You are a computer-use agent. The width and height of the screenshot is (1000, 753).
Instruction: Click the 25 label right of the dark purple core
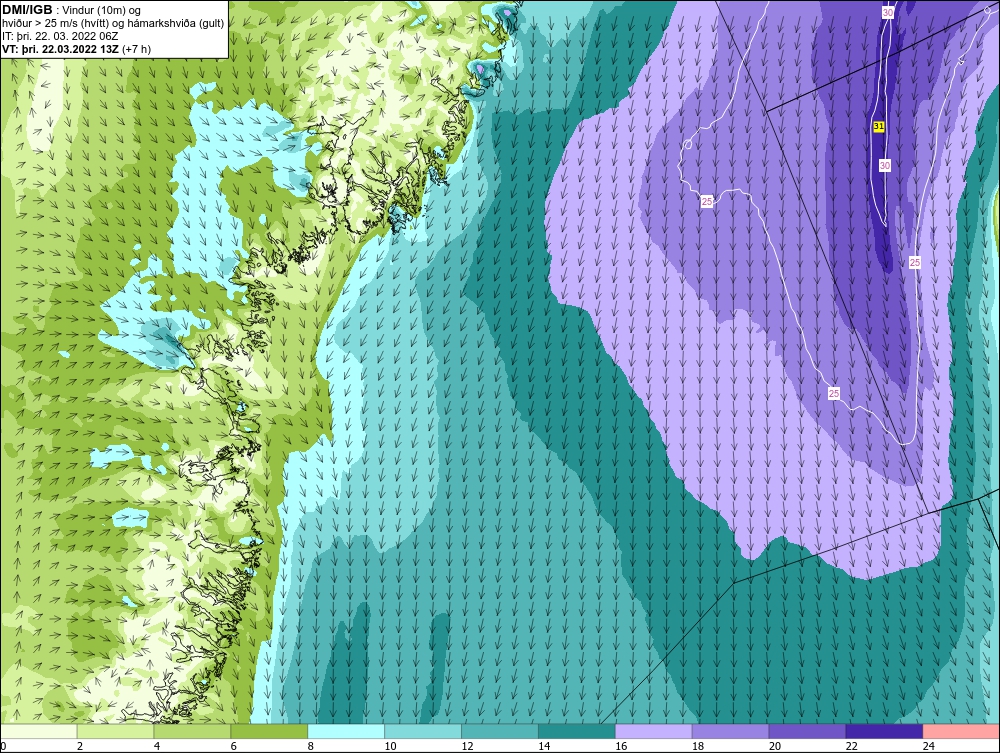(915, 262)
